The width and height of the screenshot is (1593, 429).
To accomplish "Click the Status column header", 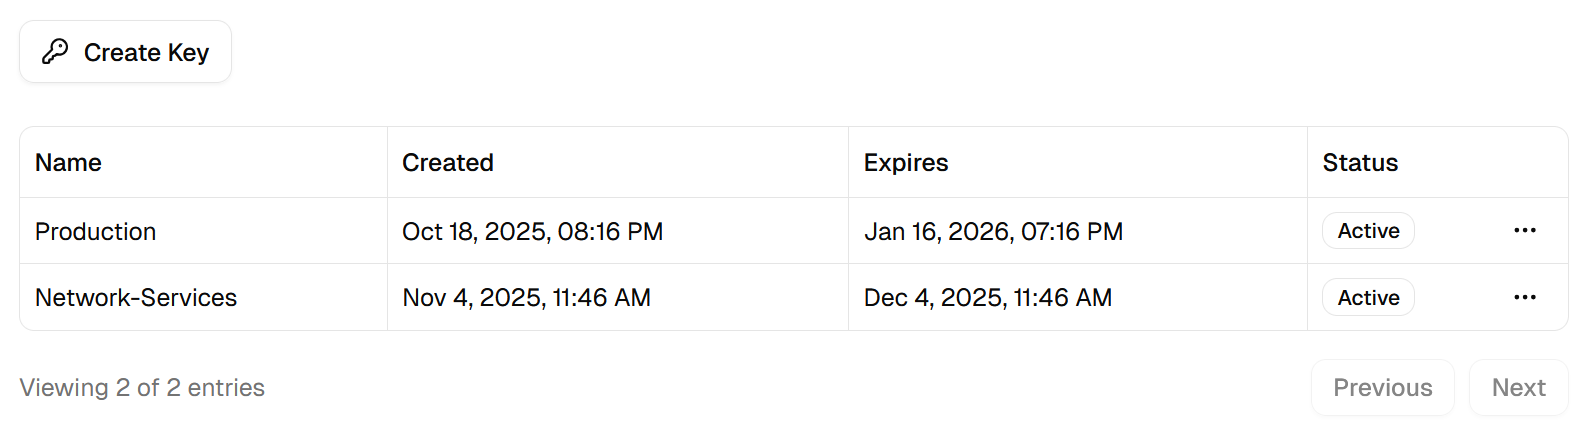I will tap(1360, 163).
